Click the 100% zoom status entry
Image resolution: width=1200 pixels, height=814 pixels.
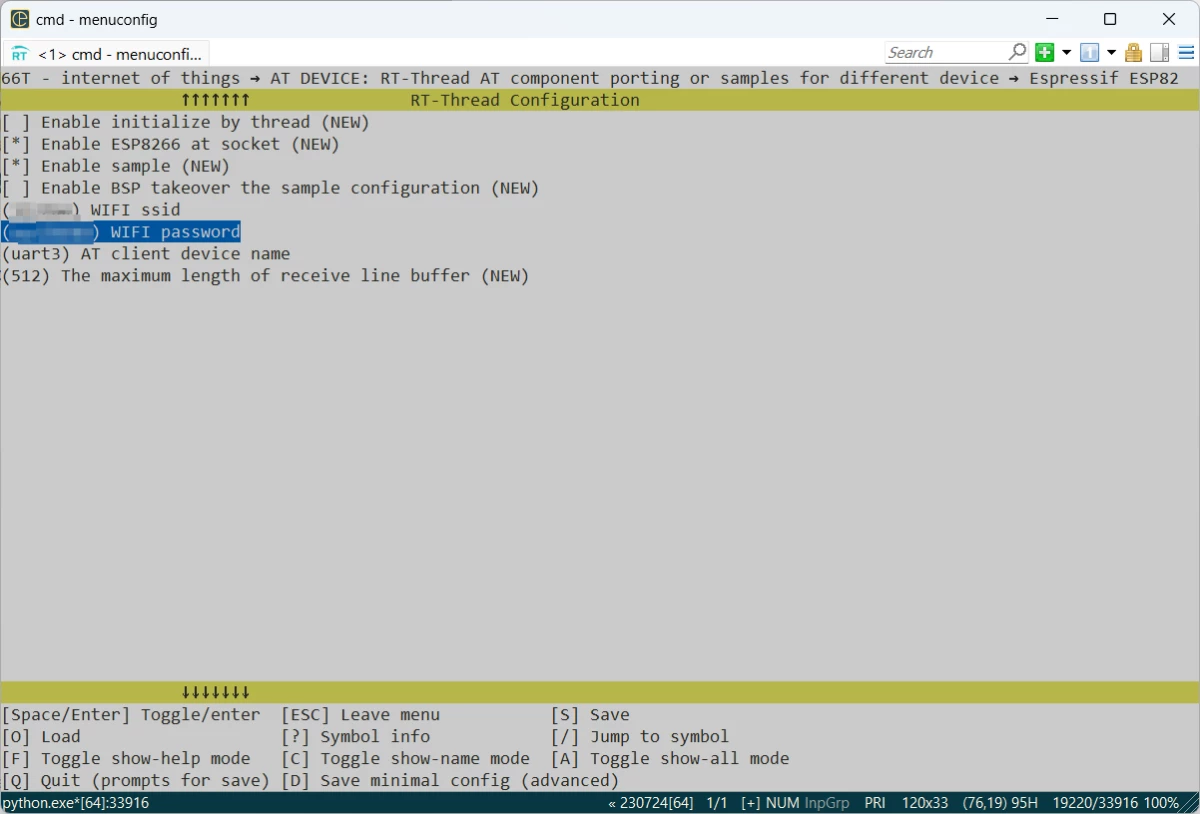(1160, 803)
